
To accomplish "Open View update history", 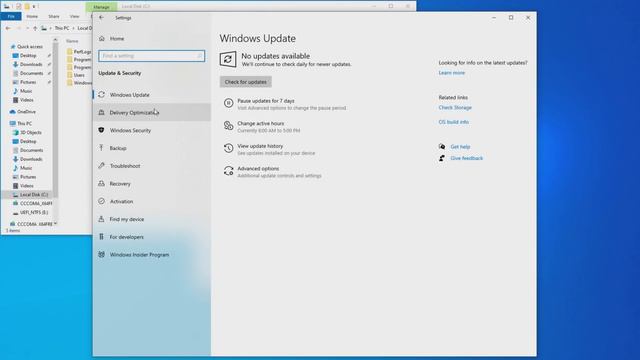I will tap(260, 146).
